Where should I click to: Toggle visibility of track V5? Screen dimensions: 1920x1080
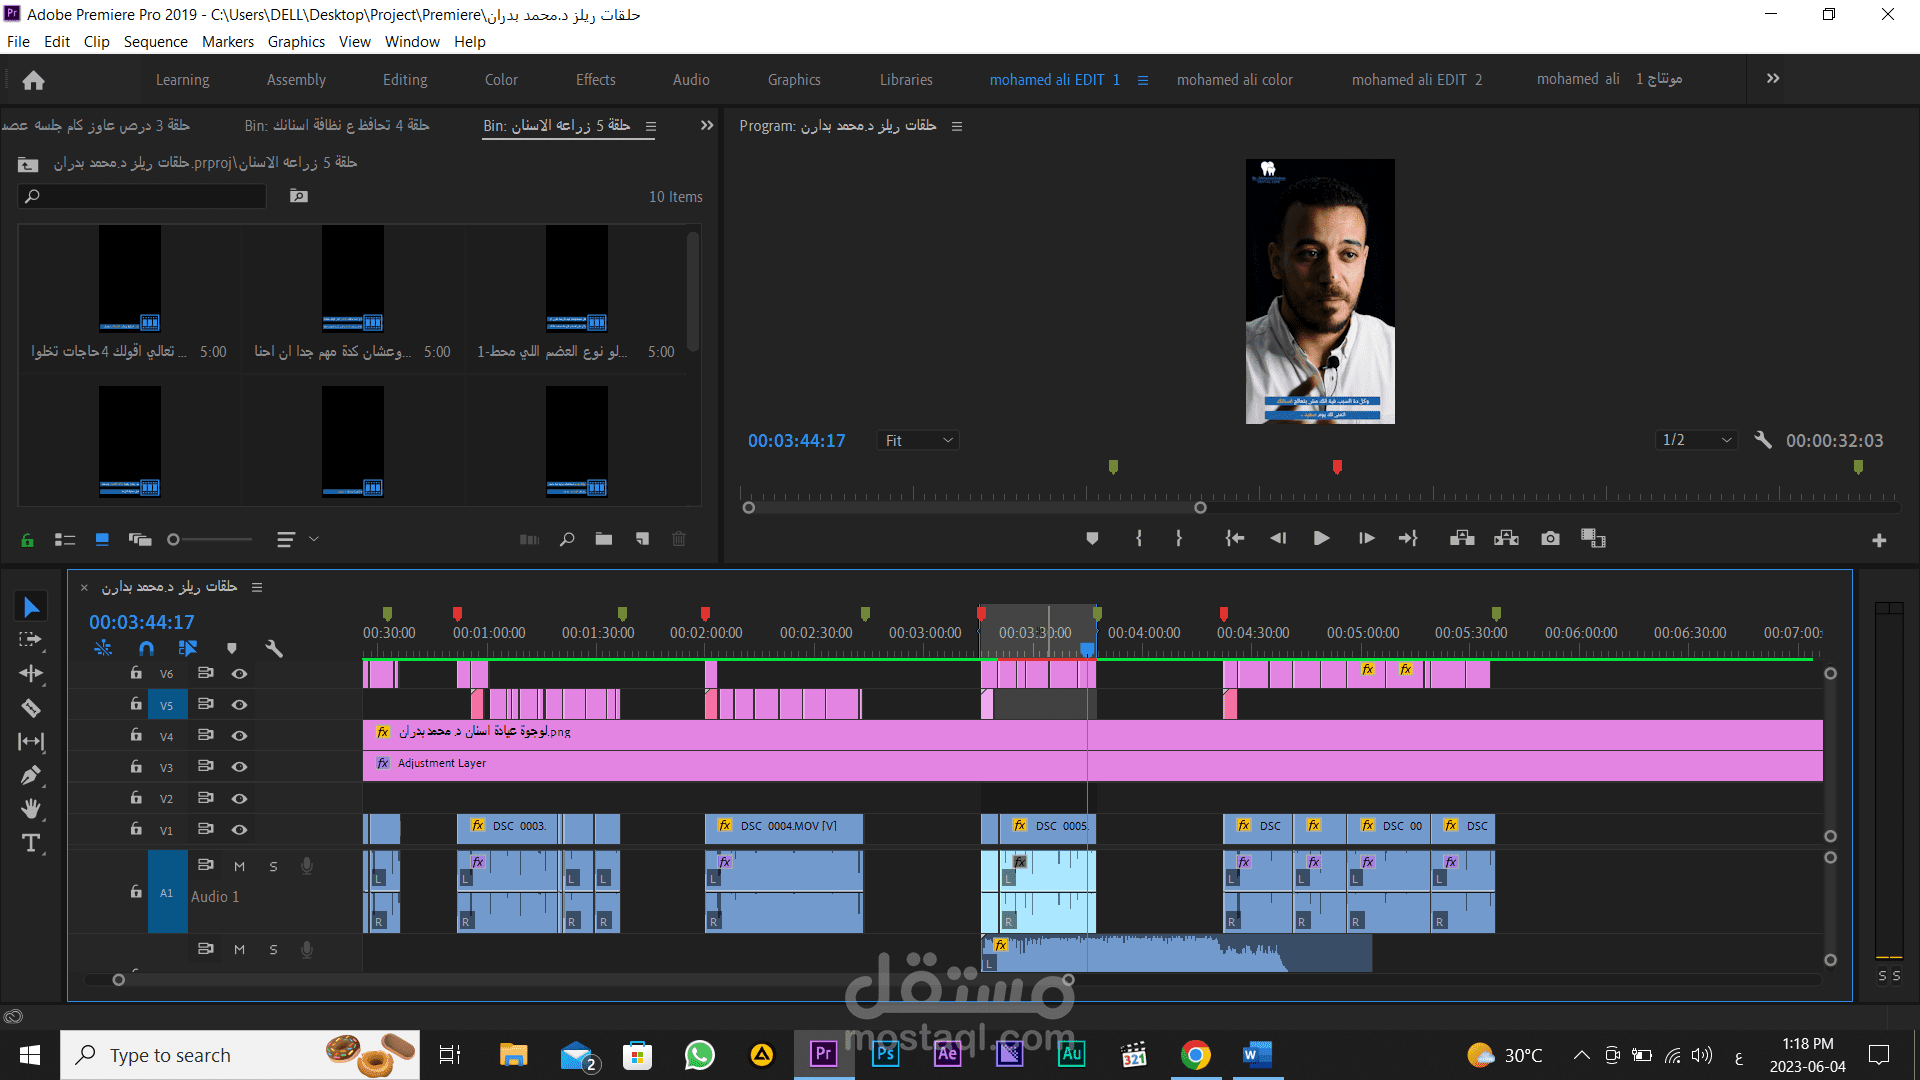click(x=239, y=705)
